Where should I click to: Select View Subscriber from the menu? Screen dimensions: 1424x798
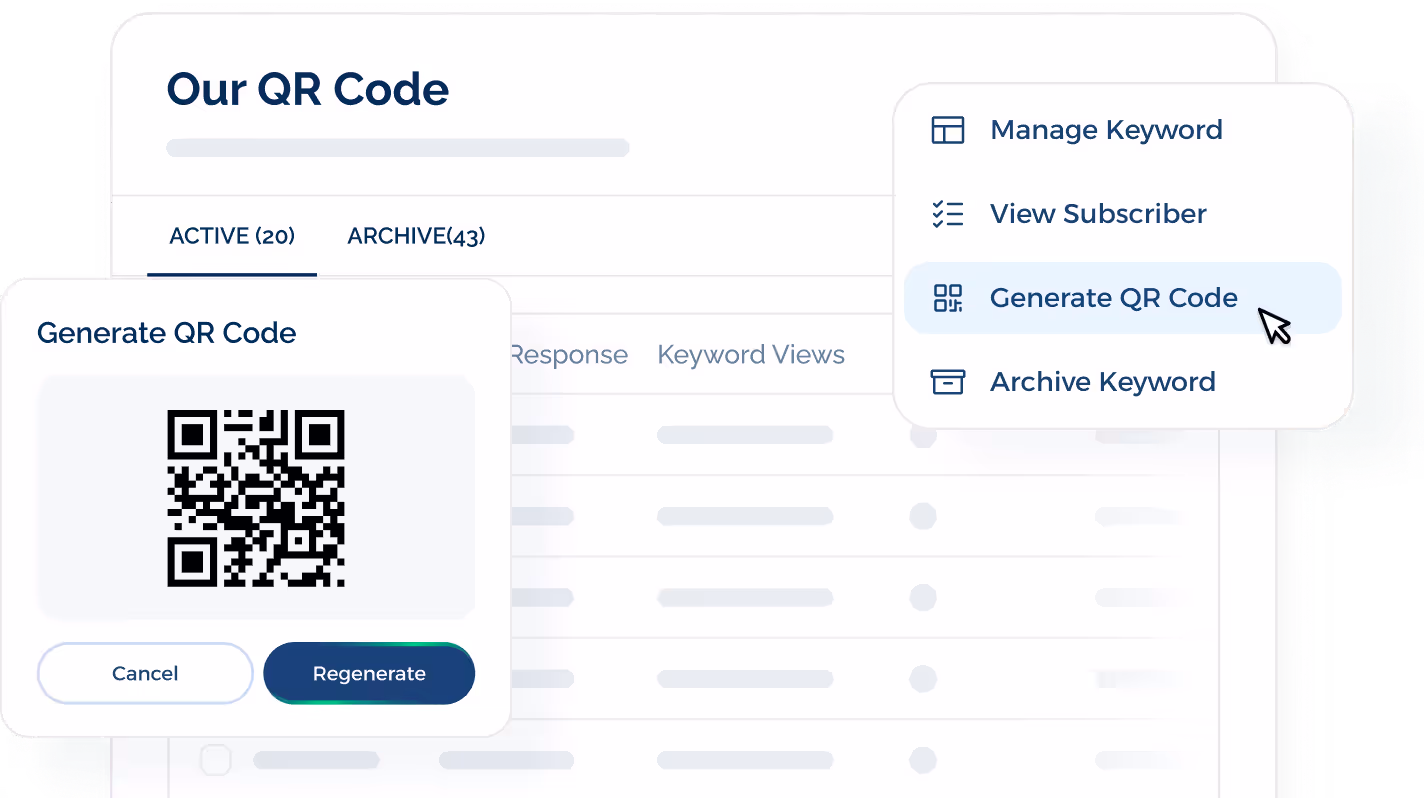click(1097, 213)
